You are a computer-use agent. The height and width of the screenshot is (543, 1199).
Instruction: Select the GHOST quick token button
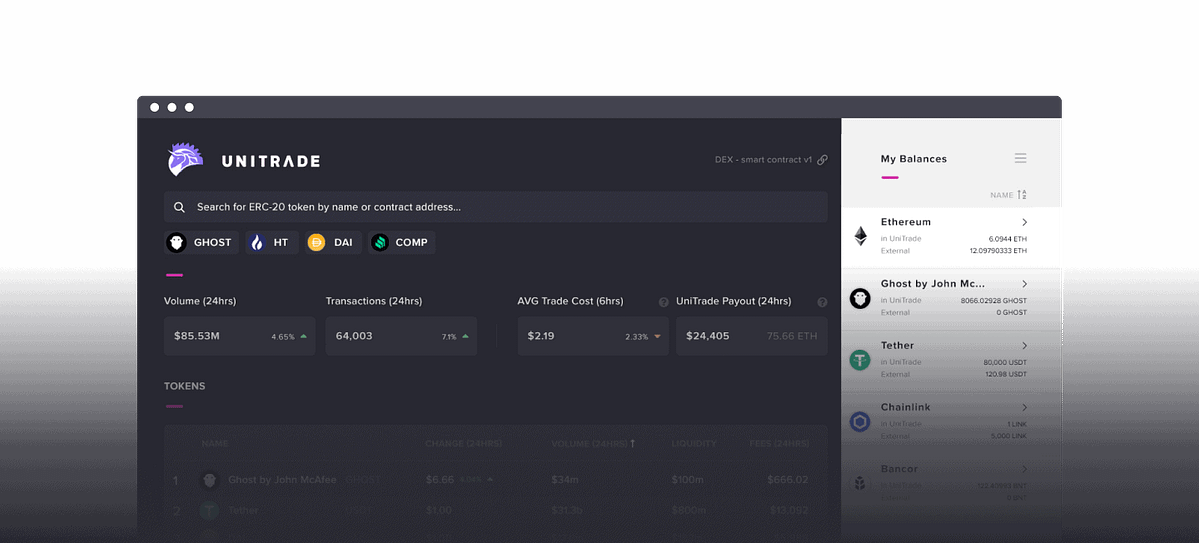click(x=201, y=242)
